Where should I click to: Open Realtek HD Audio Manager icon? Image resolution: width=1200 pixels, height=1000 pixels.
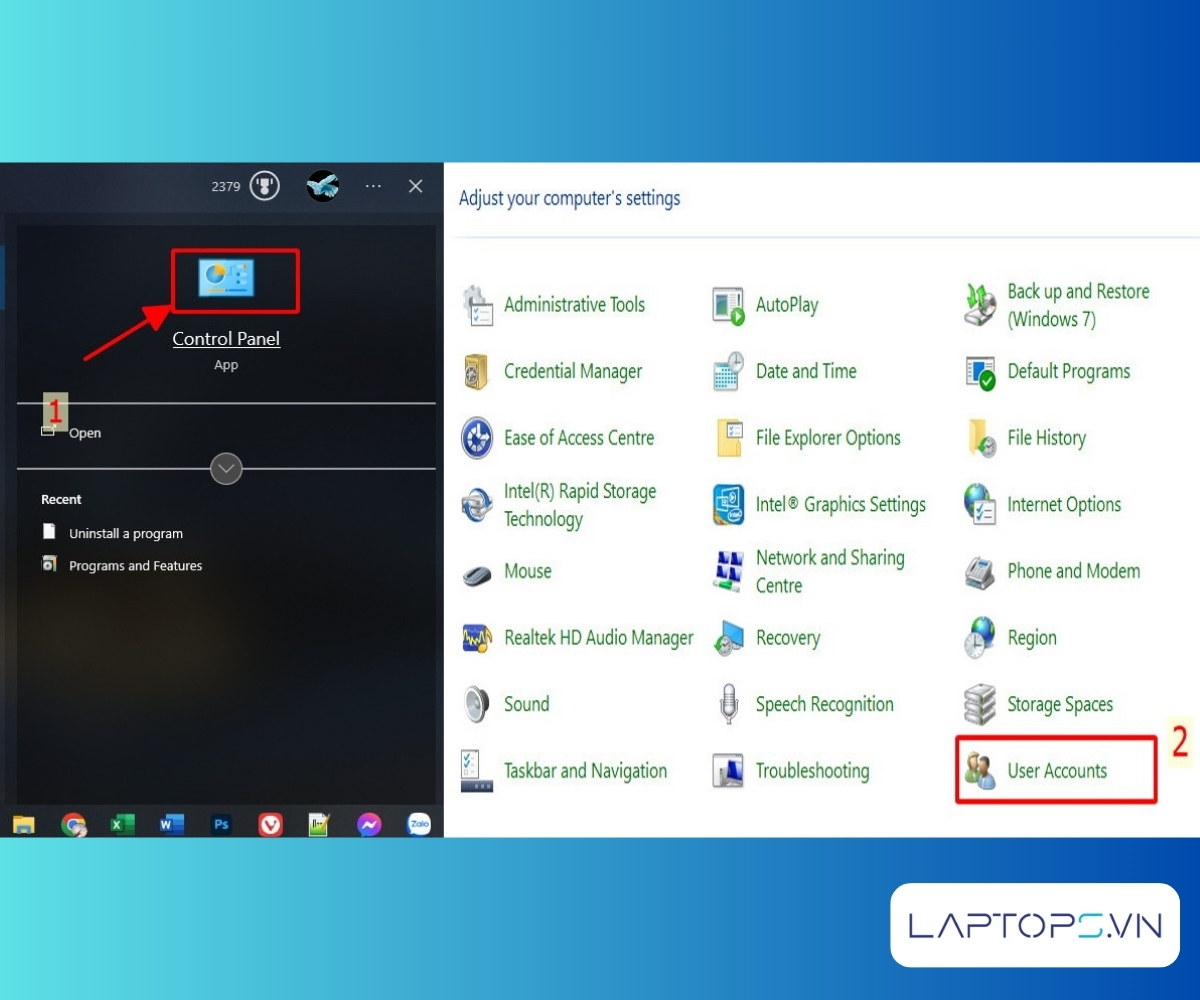click(x=477, y=638)
